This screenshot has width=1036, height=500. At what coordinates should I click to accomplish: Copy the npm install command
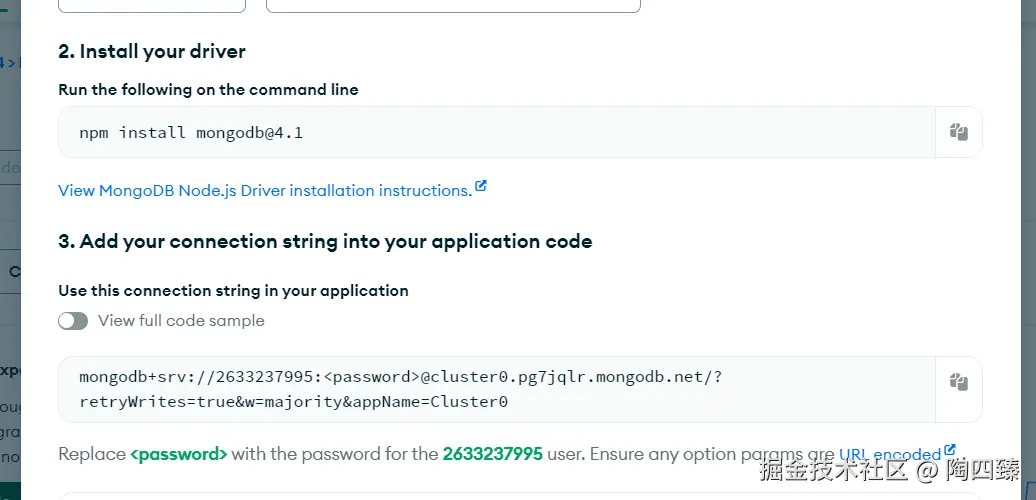[958, 132]
